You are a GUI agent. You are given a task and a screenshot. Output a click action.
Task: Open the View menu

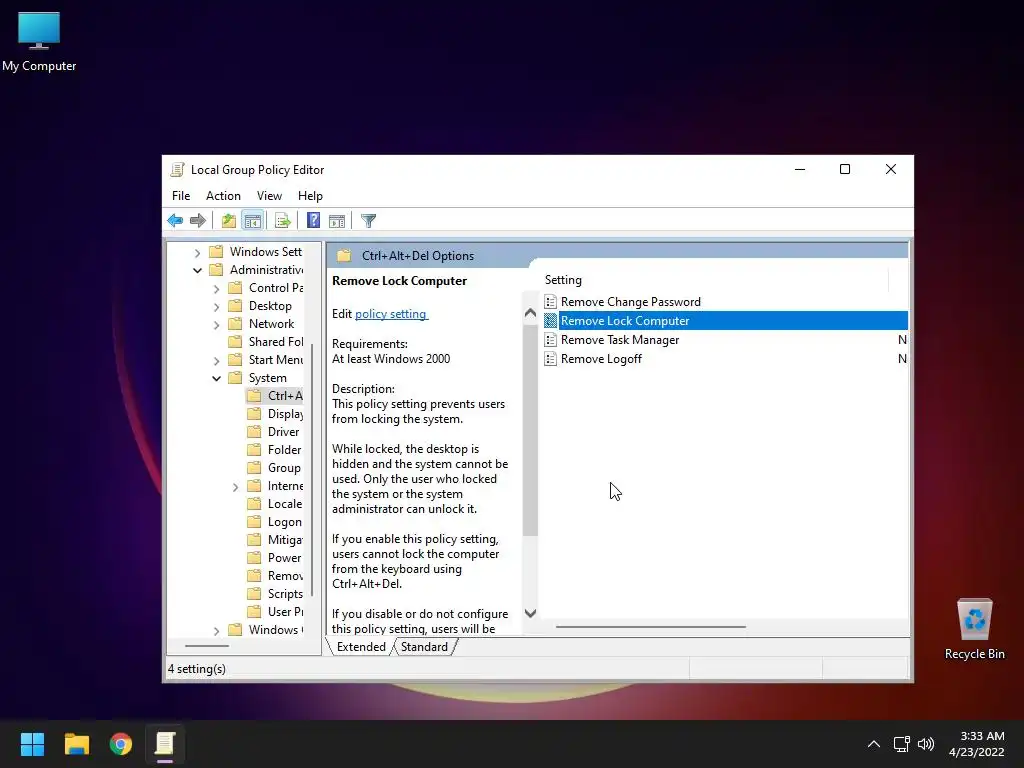[269, 196]
